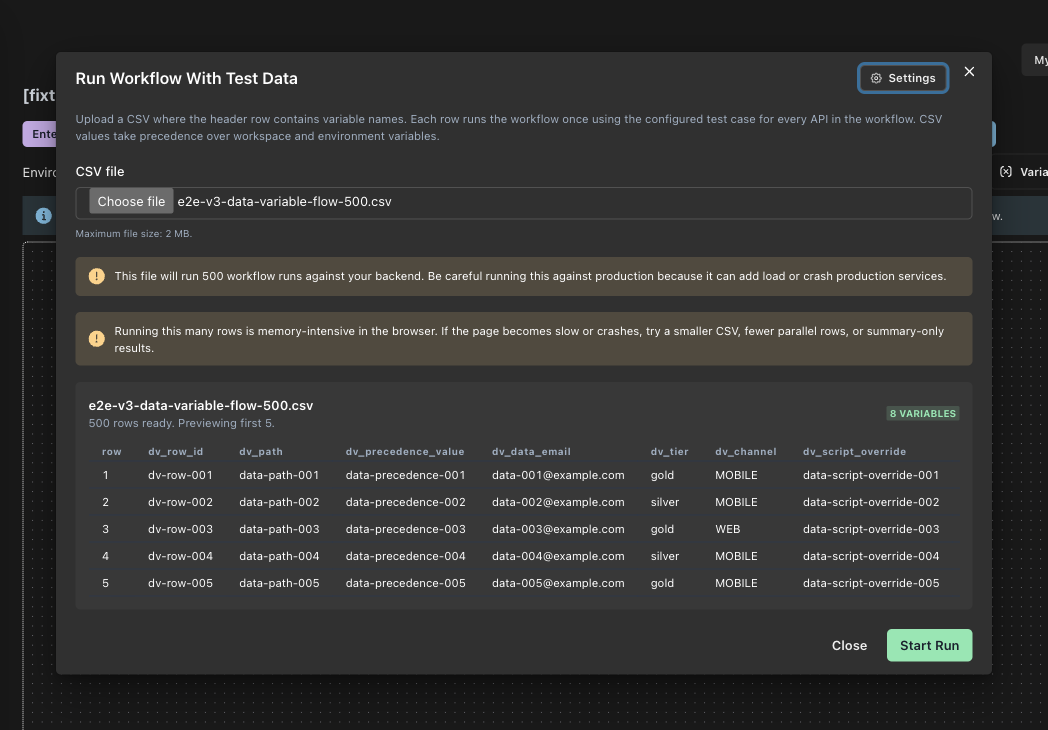Image resolution: width=1048 pixels, height=730 pixels.
Task: Select file name e2e-v3-data-variable-flow-500.csv in file input
Action: tap(284, 201)
